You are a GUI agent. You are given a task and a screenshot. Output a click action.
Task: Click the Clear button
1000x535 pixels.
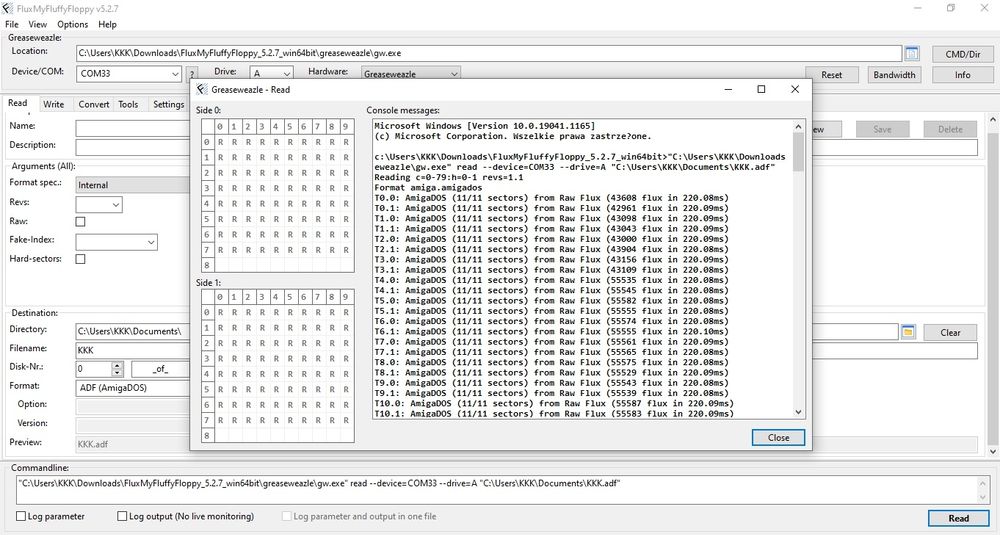click(x=950, y=332)
